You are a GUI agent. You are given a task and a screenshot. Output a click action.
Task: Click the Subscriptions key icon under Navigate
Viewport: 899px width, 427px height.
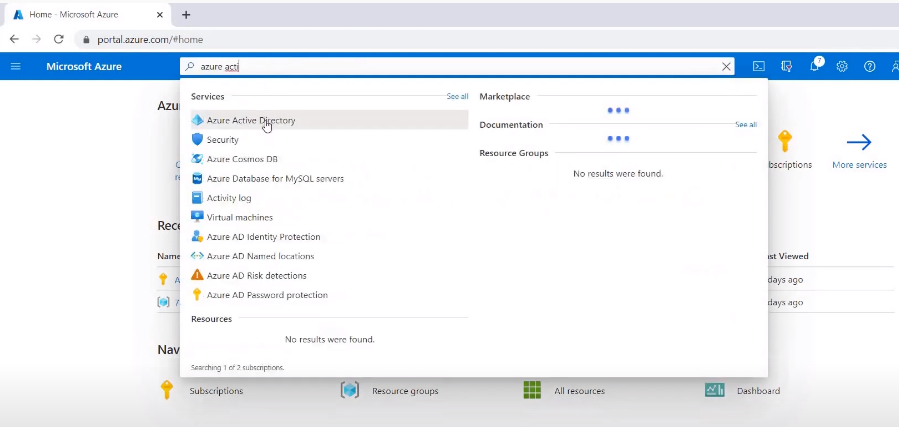[166, 390]
